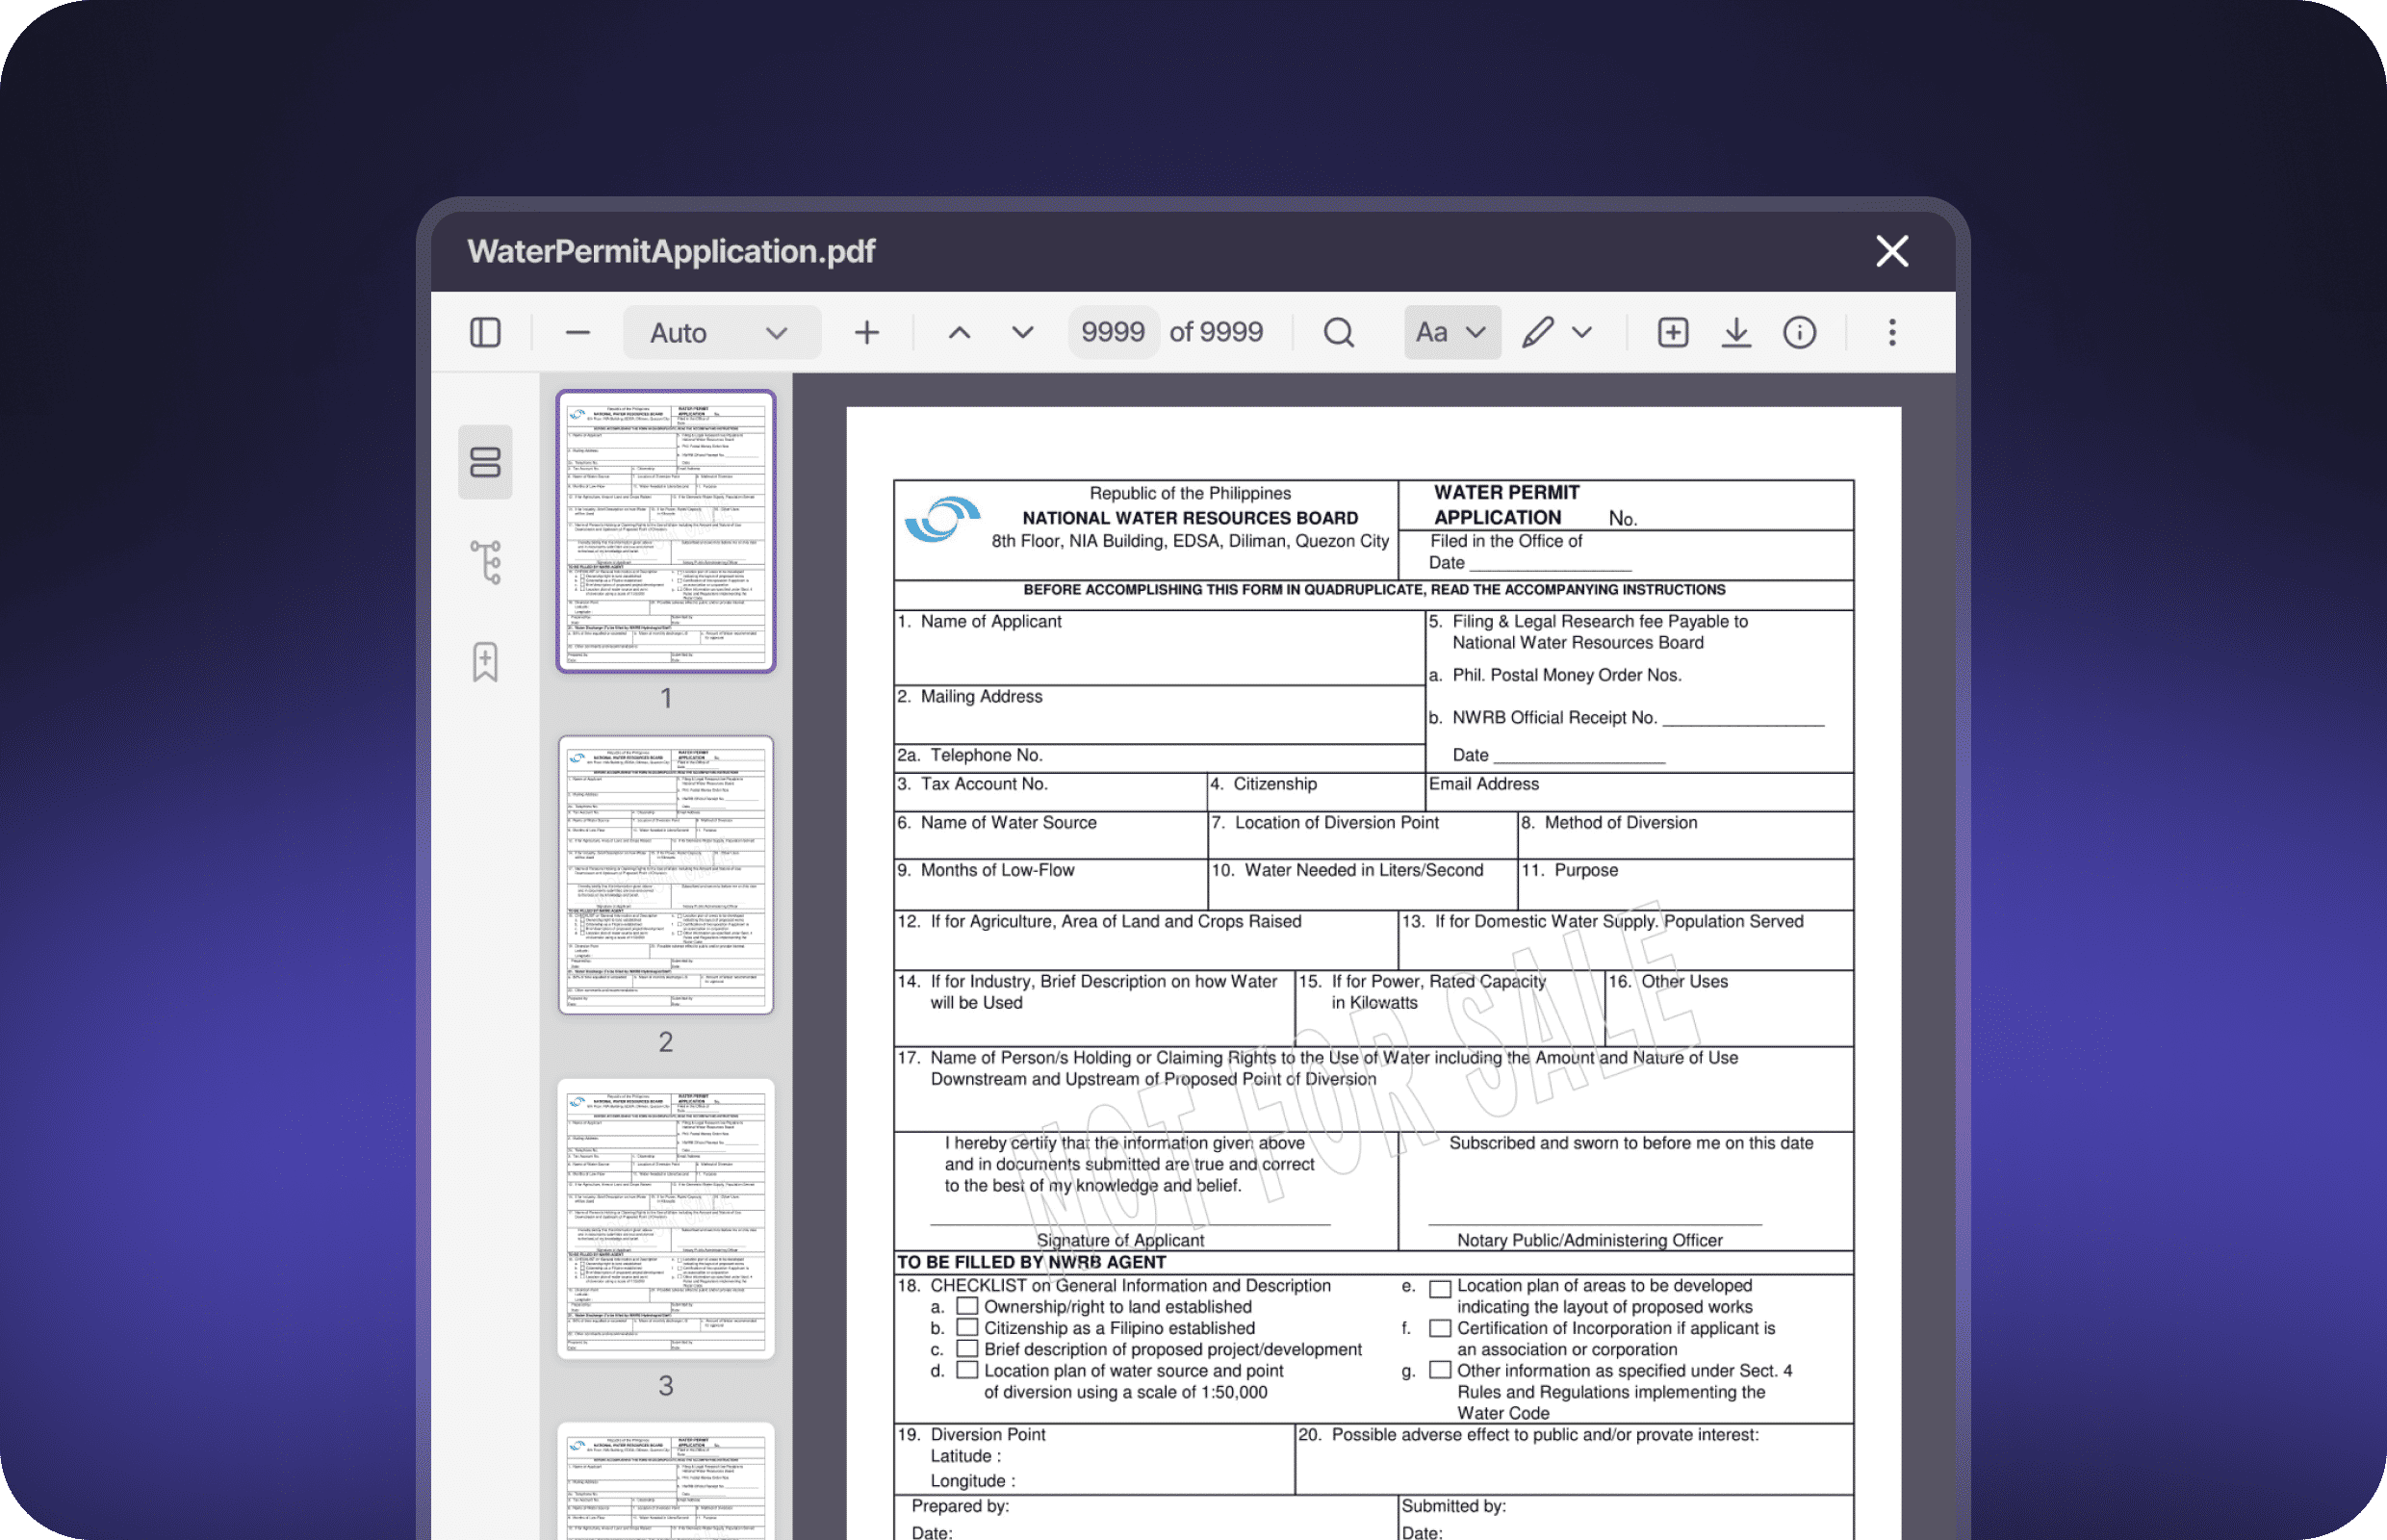Open the document outline tree view
The width and height of the screenshot is (2387, 1540).
[x=485, y=562]
